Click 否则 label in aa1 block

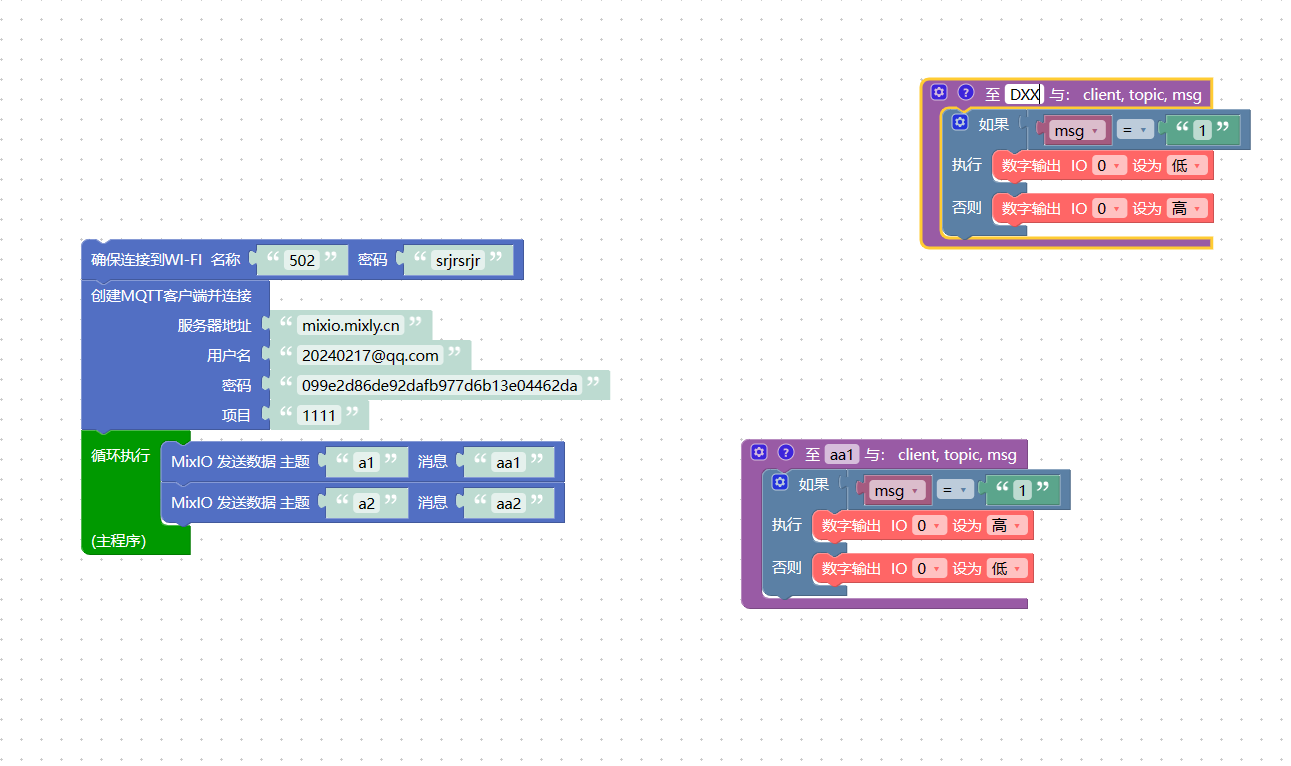(787, 567)
